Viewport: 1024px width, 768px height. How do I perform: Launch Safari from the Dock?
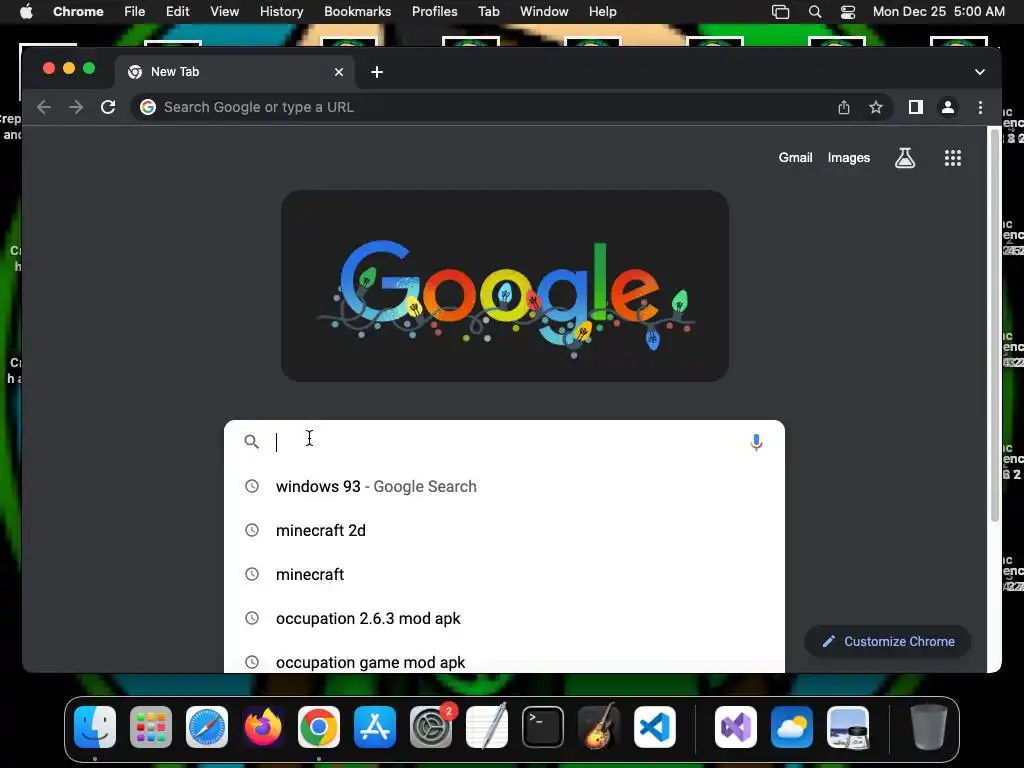pyautogui.click(x=207, y=727)
